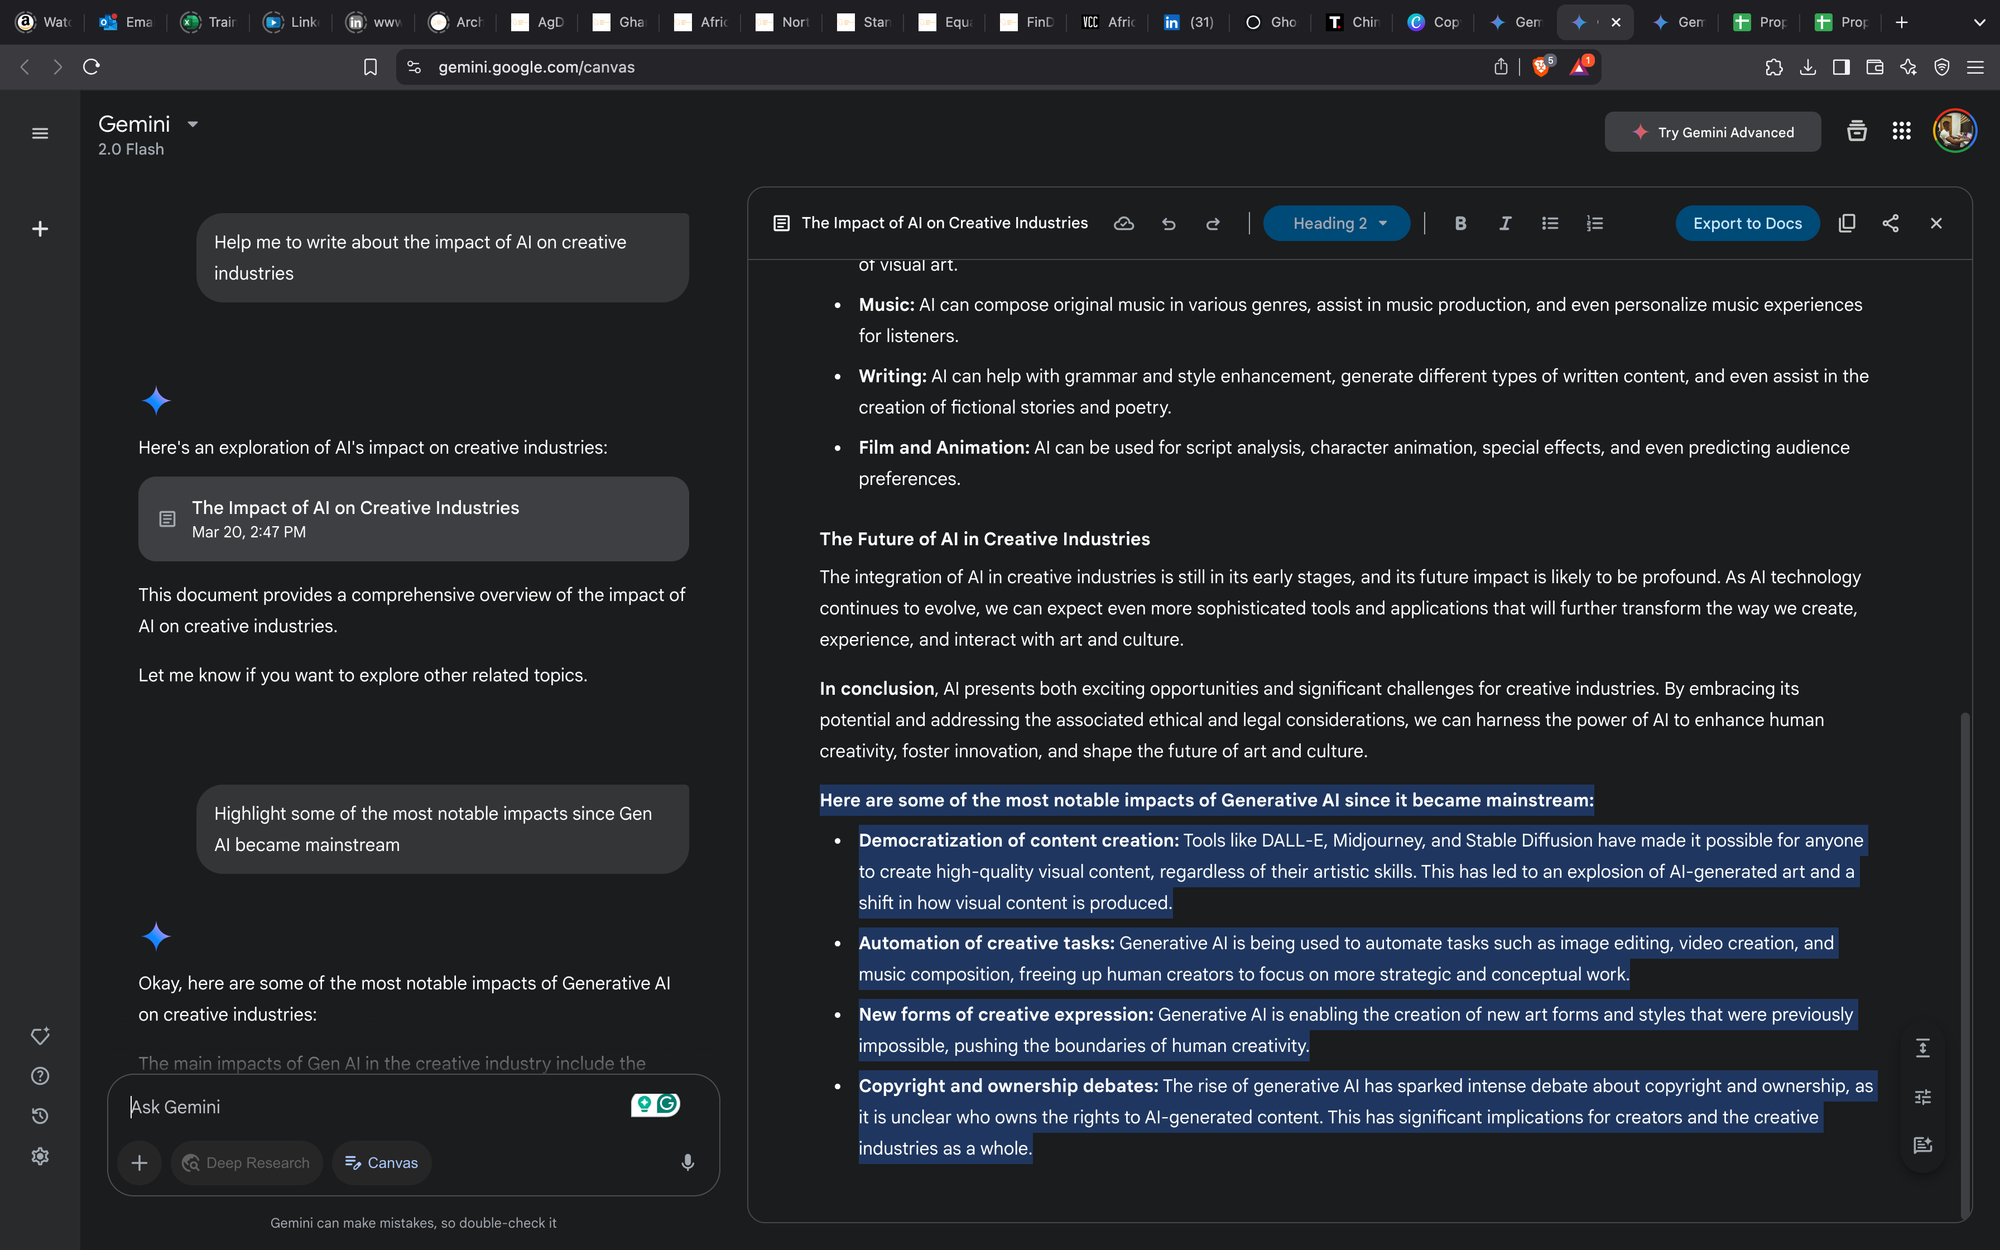Click Export to Docs button

coord(1747,223)
